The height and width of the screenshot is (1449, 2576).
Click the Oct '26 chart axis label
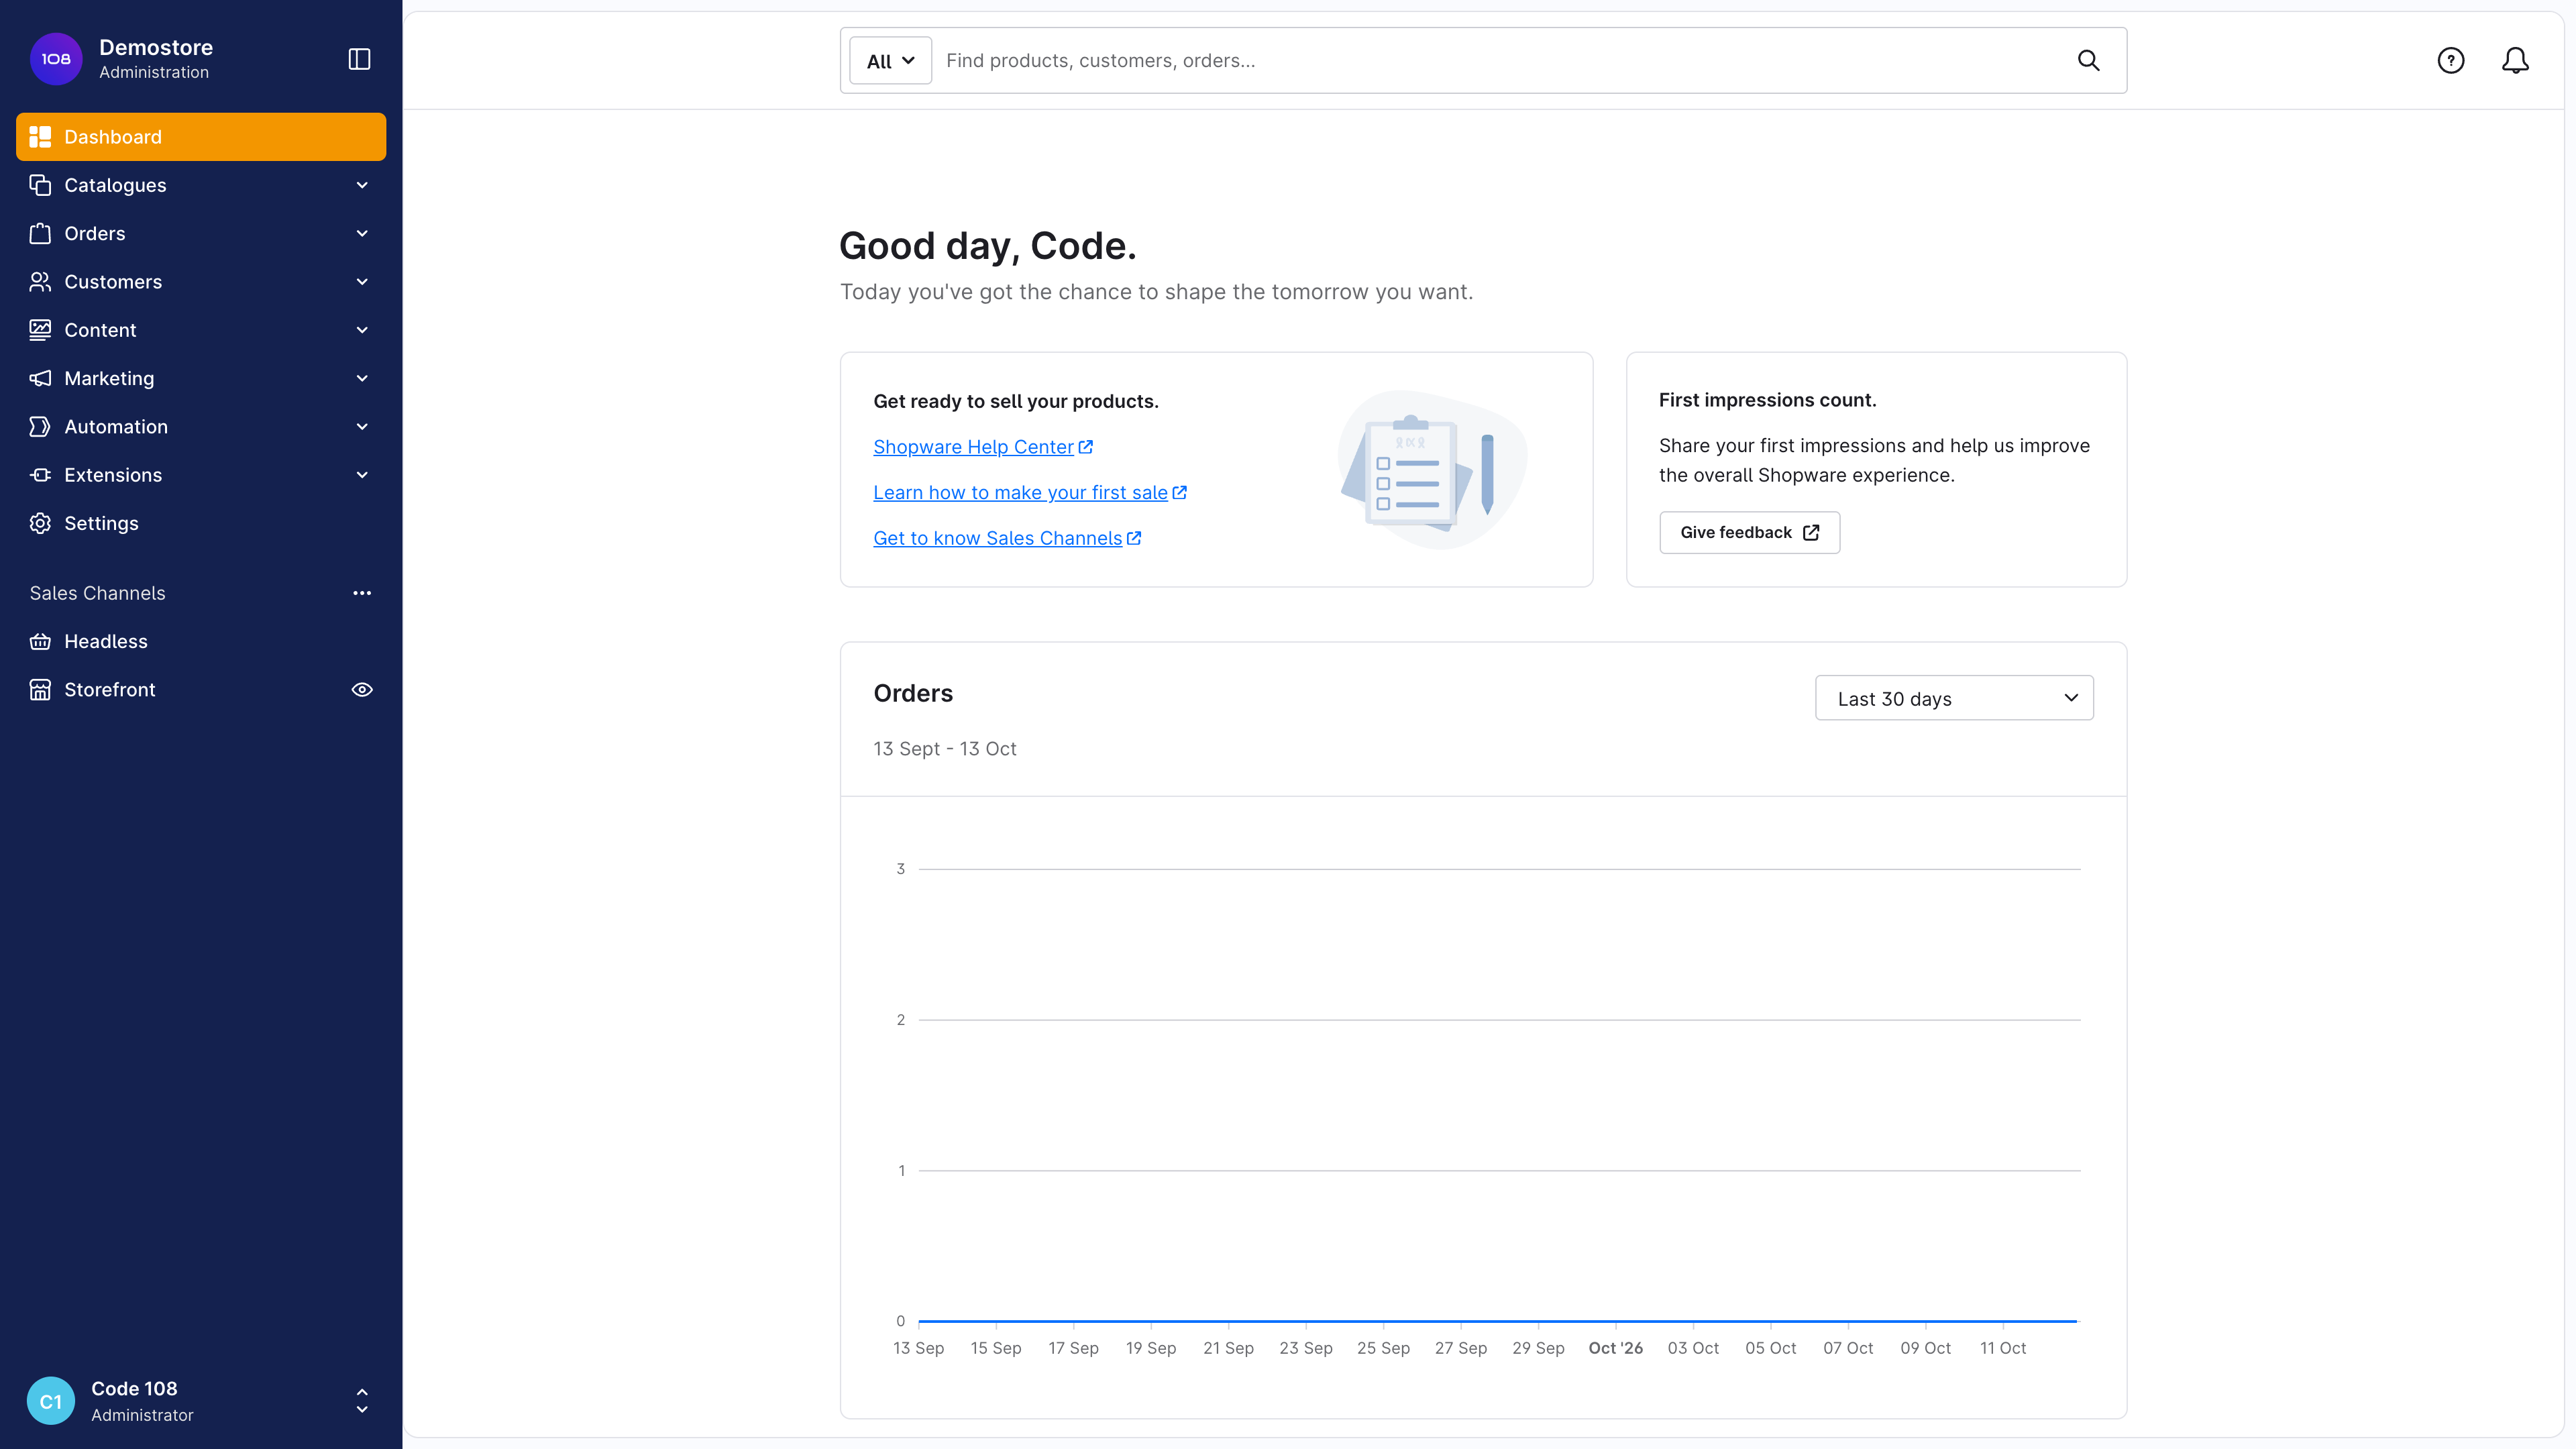tap(1615, 1348)
